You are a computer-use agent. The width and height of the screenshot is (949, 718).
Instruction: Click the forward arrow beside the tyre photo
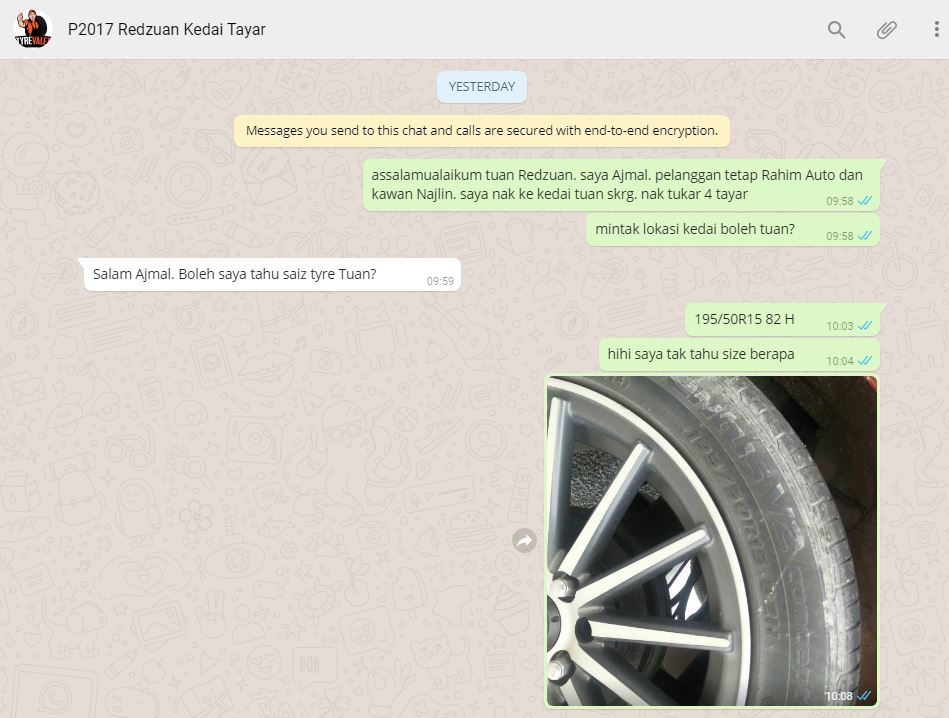tap(524, 541)
